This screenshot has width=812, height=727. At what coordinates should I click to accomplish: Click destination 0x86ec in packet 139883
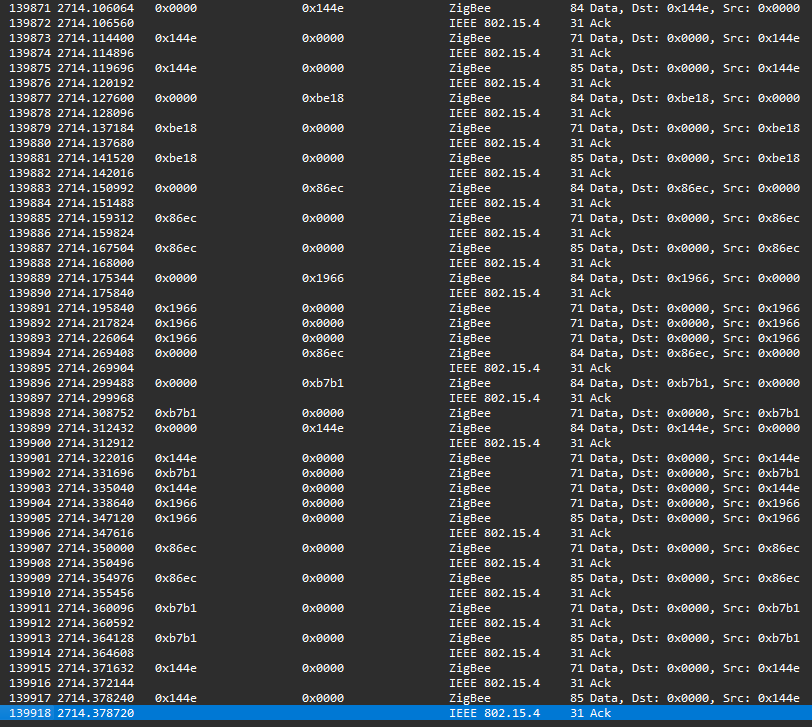323,188
